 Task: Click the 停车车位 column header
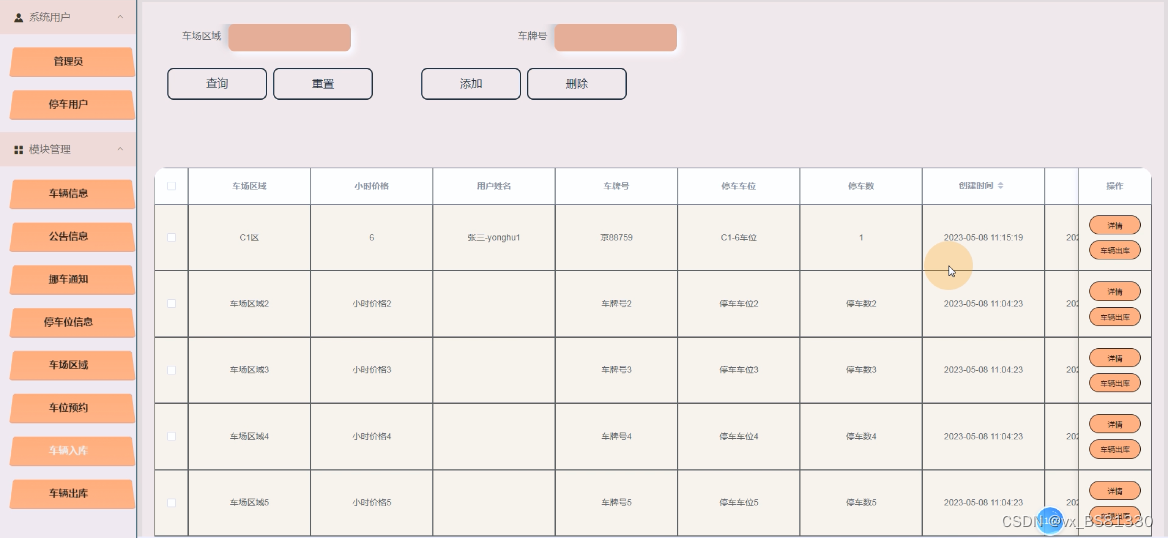(x=738, y=186)
